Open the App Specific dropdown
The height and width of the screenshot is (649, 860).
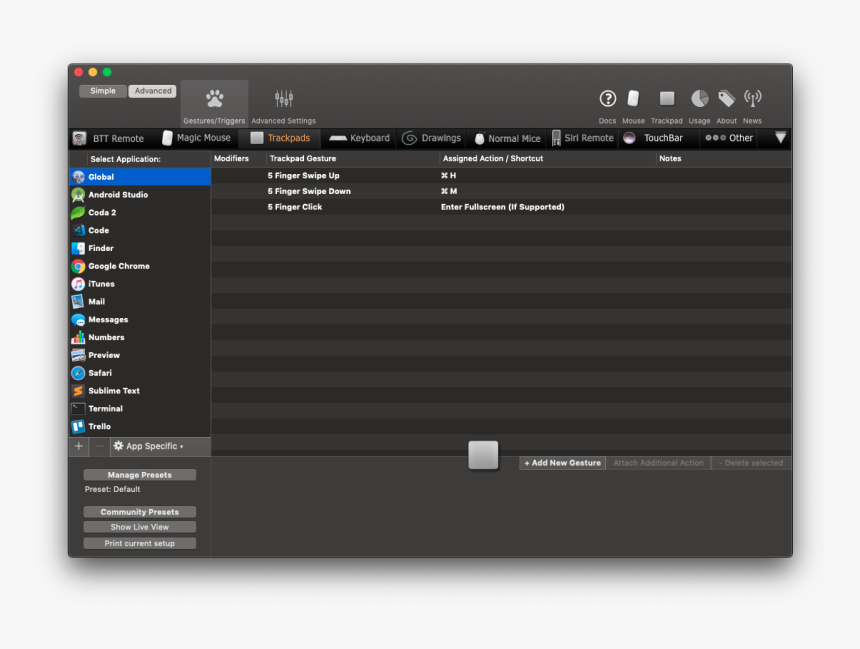pos(157,446)
